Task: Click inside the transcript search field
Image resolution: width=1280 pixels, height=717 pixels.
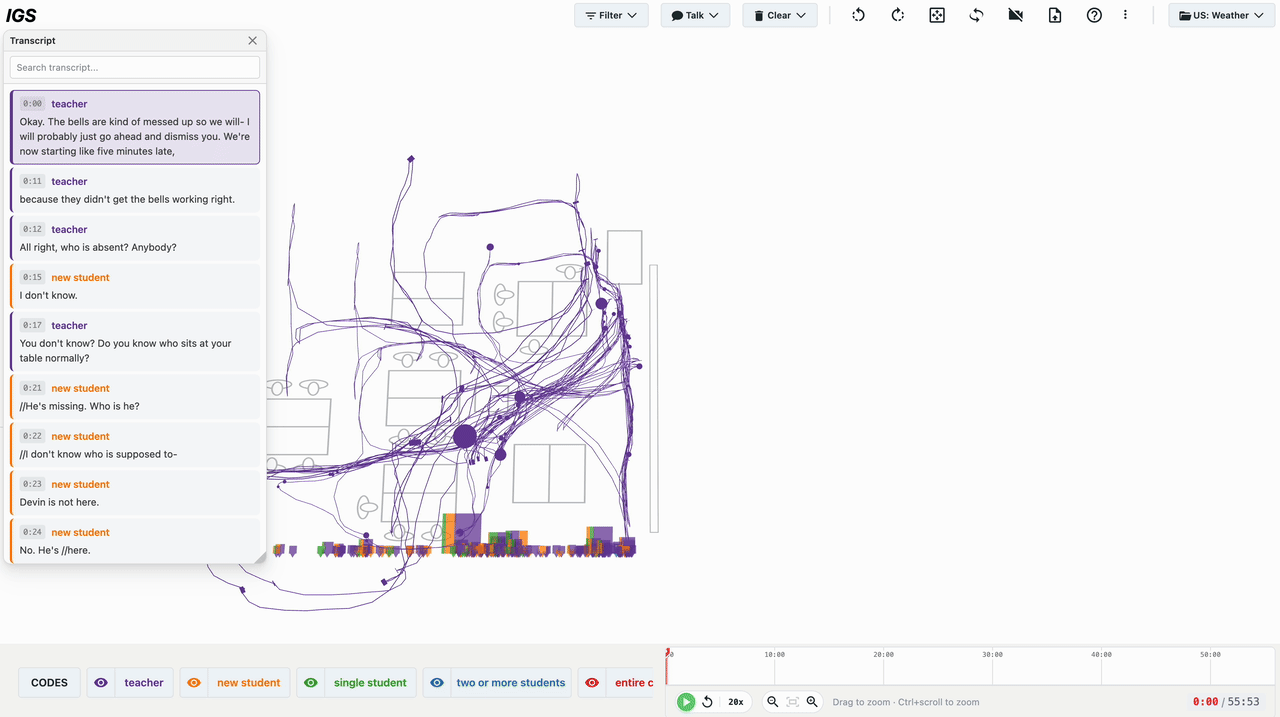Action: 134,66
